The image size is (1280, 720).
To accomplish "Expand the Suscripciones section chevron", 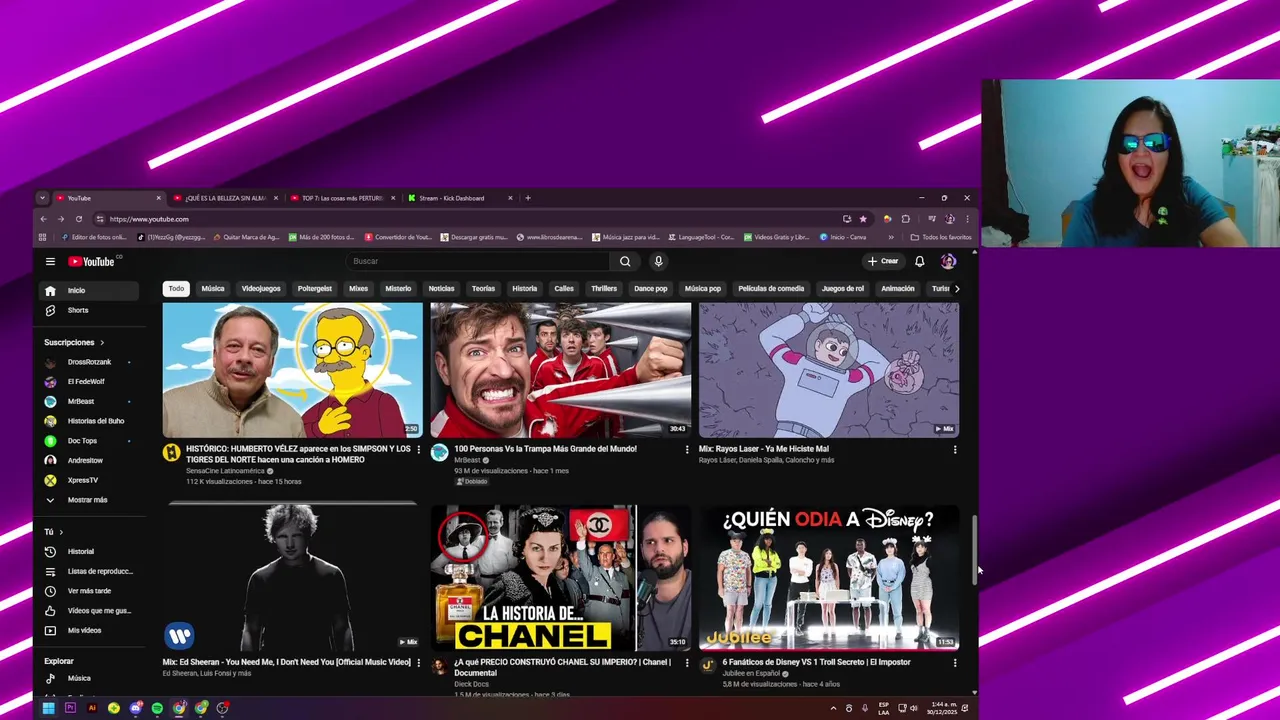I will [101, 343].
